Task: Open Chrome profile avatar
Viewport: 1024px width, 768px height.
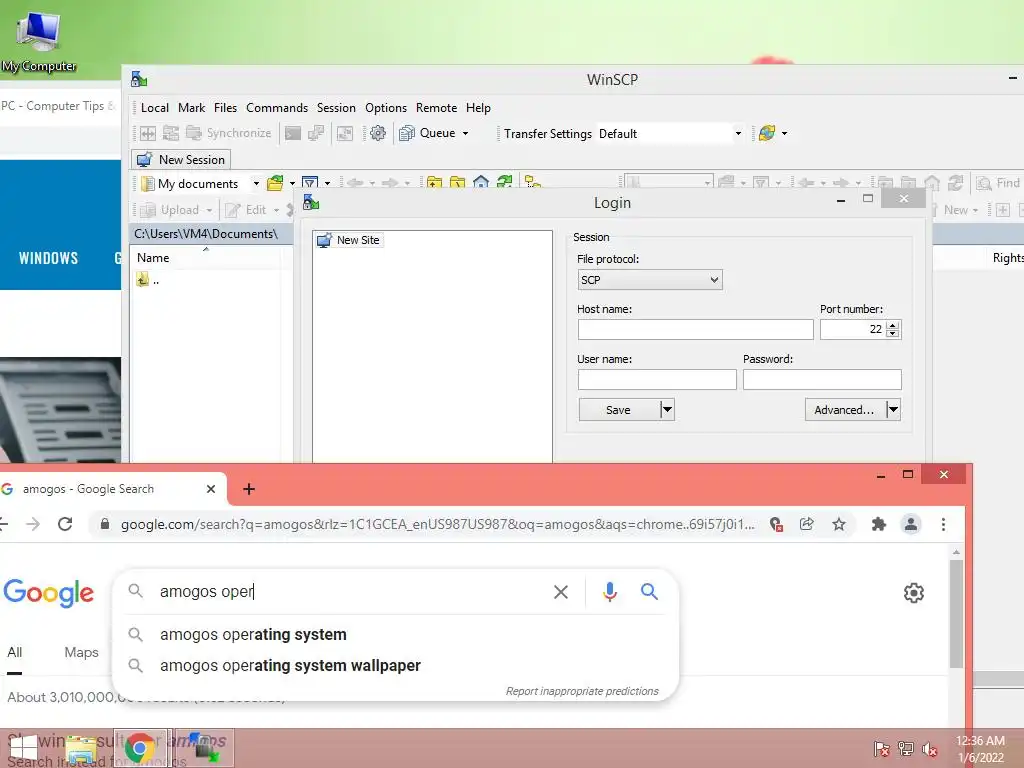Action: tap(910, 524)
